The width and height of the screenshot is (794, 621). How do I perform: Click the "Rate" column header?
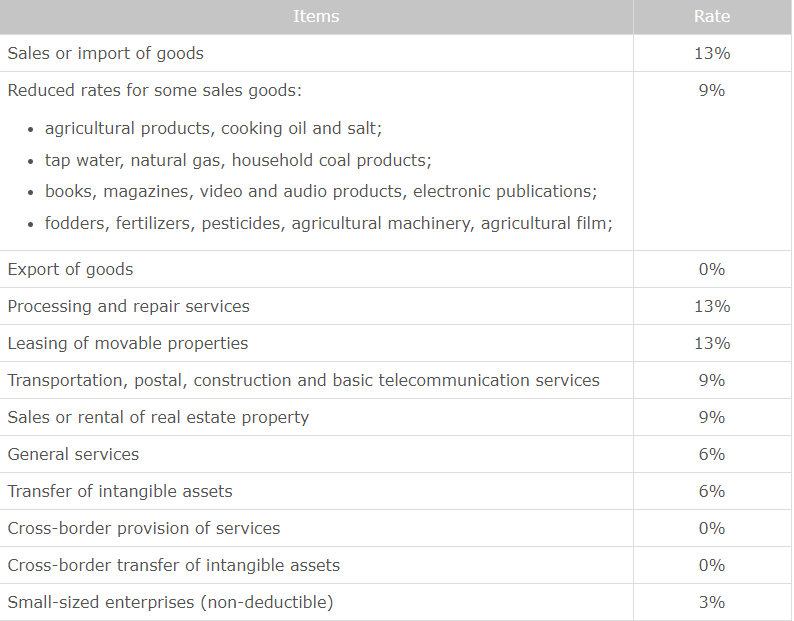tap(711, 16)
